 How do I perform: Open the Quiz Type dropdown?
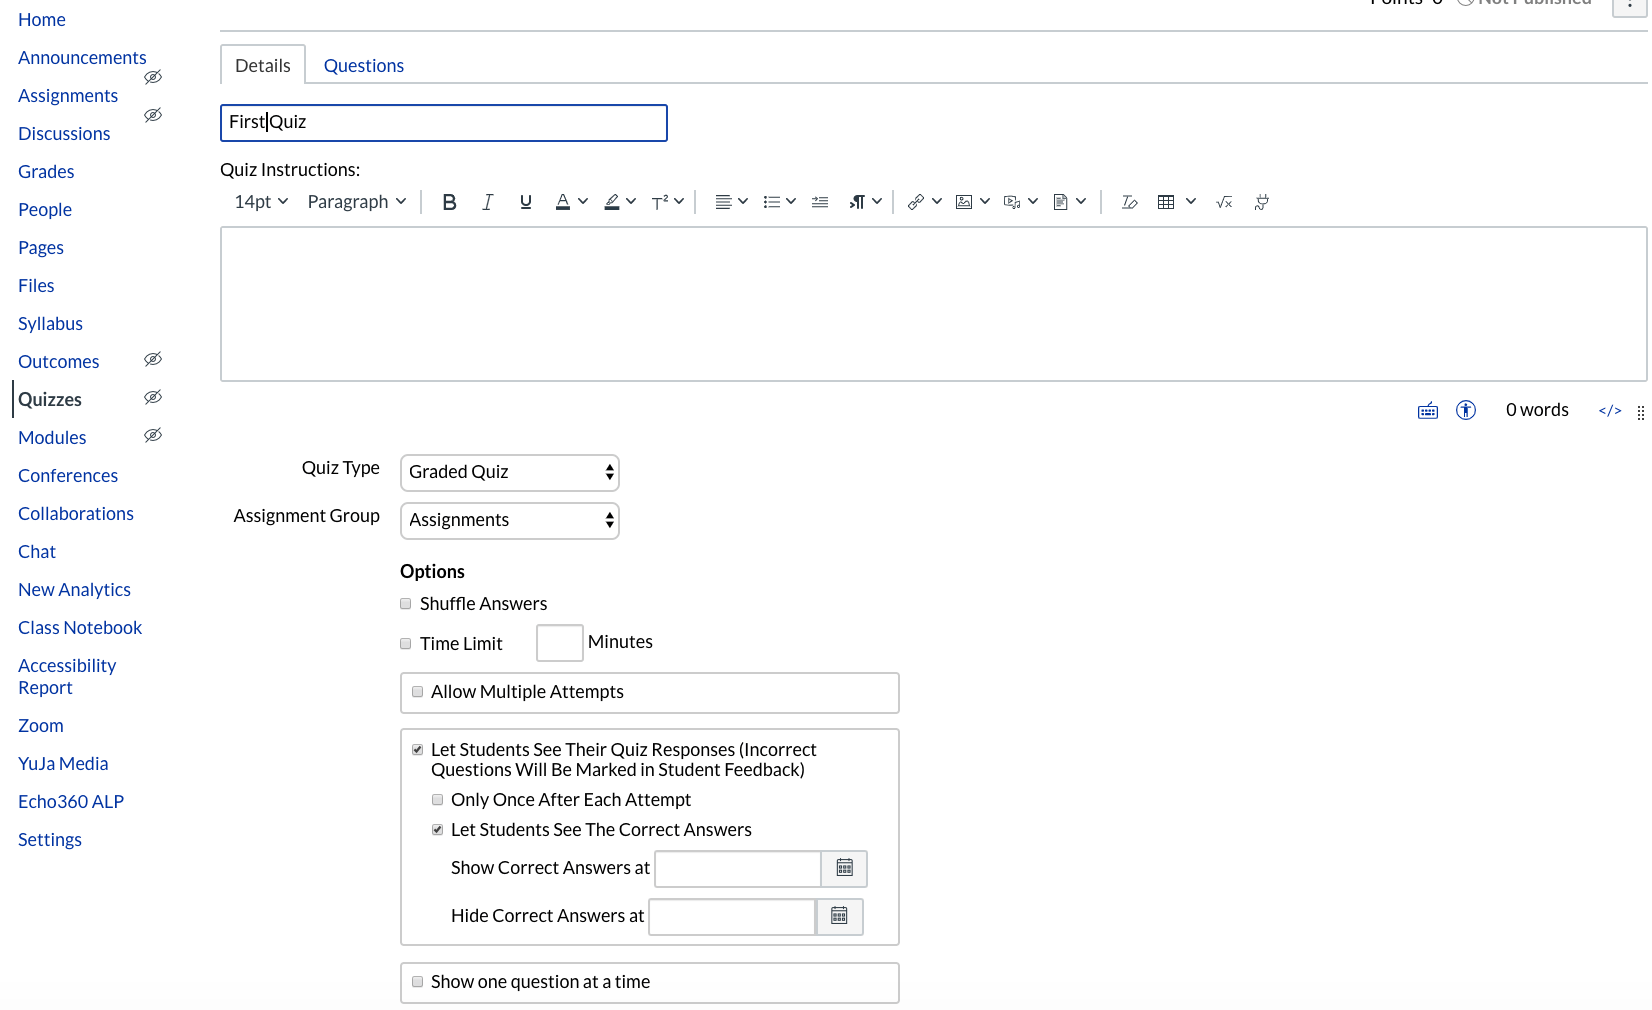click(509, 472)
